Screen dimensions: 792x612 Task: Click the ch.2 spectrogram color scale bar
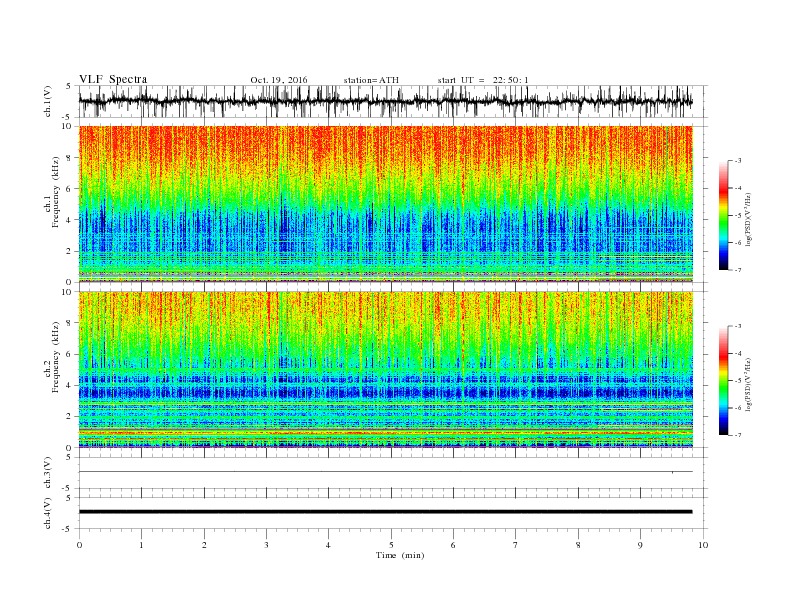(723, 381)
